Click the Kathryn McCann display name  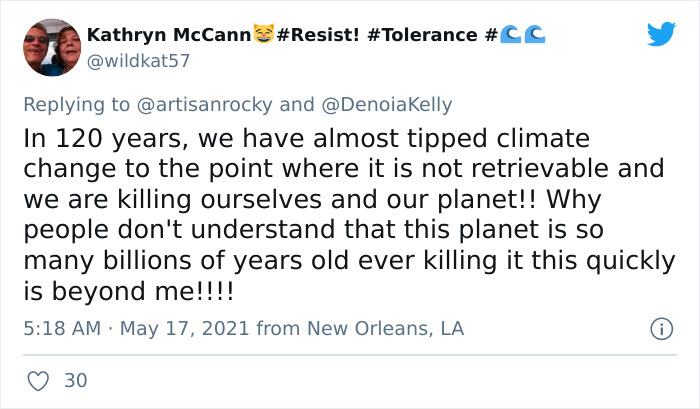pos(168,35)
